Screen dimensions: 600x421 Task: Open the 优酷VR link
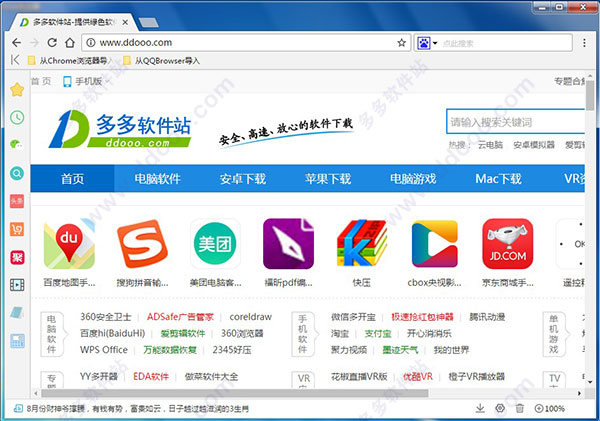[418, 377]
